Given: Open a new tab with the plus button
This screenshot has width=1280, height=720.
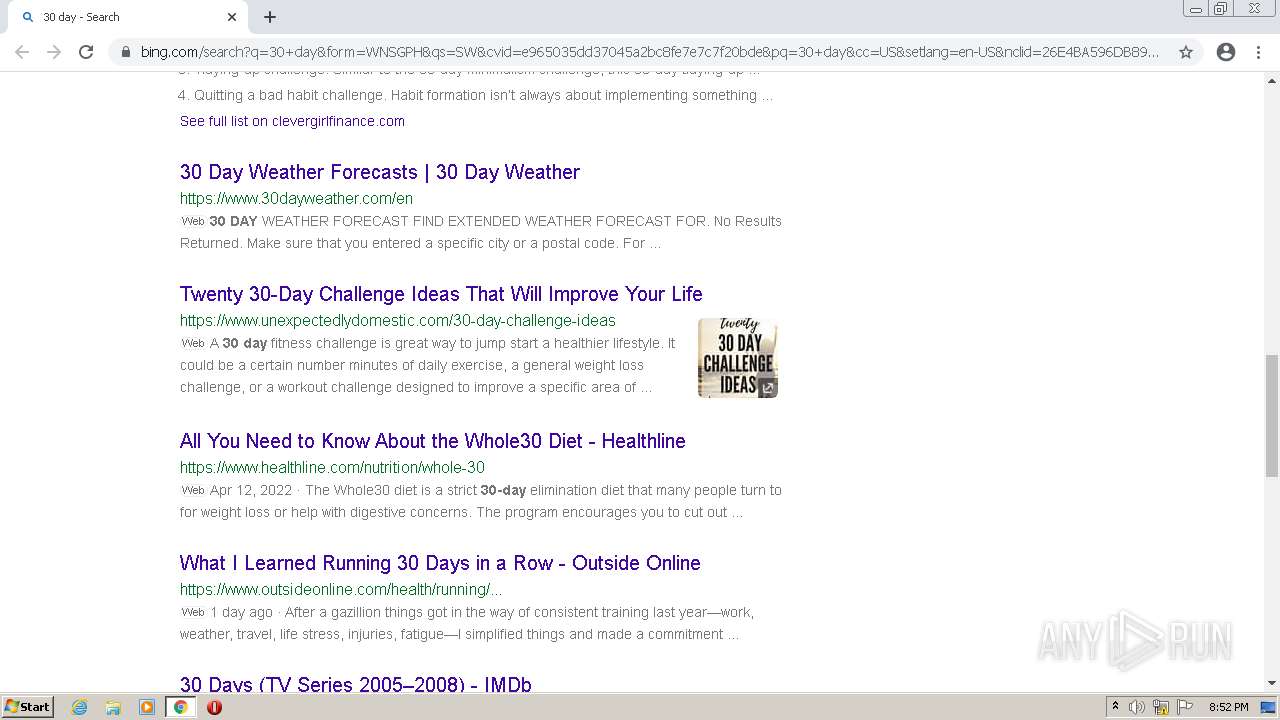Looking at the screenshot, I should 270,17.
